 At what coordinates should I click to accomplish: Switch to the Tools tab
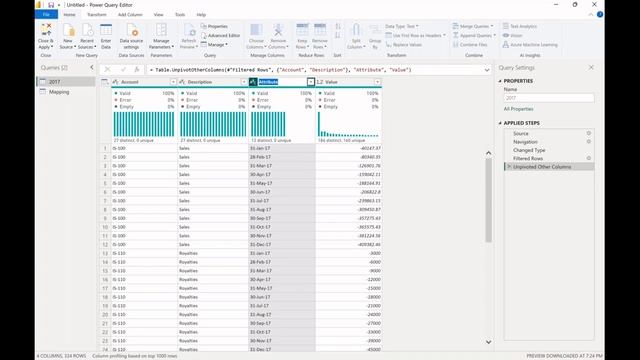coord(180,15)
